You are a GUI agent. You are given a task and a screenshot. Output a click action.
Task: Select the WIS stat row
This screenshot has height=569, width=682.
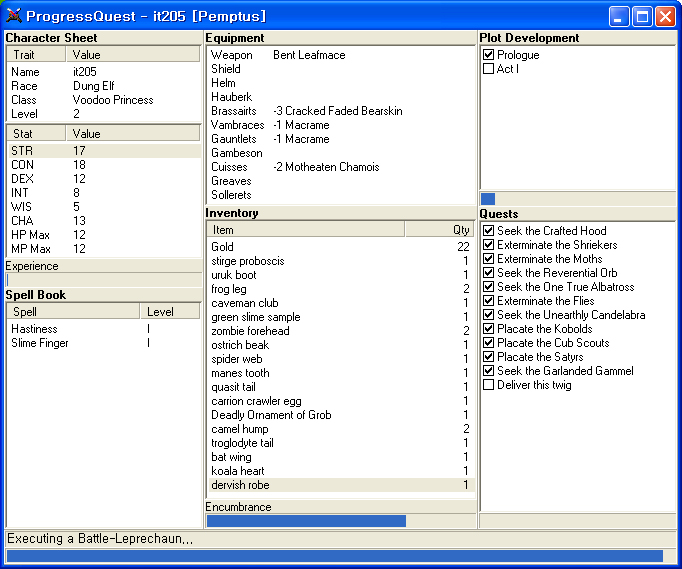coord(104,207)
